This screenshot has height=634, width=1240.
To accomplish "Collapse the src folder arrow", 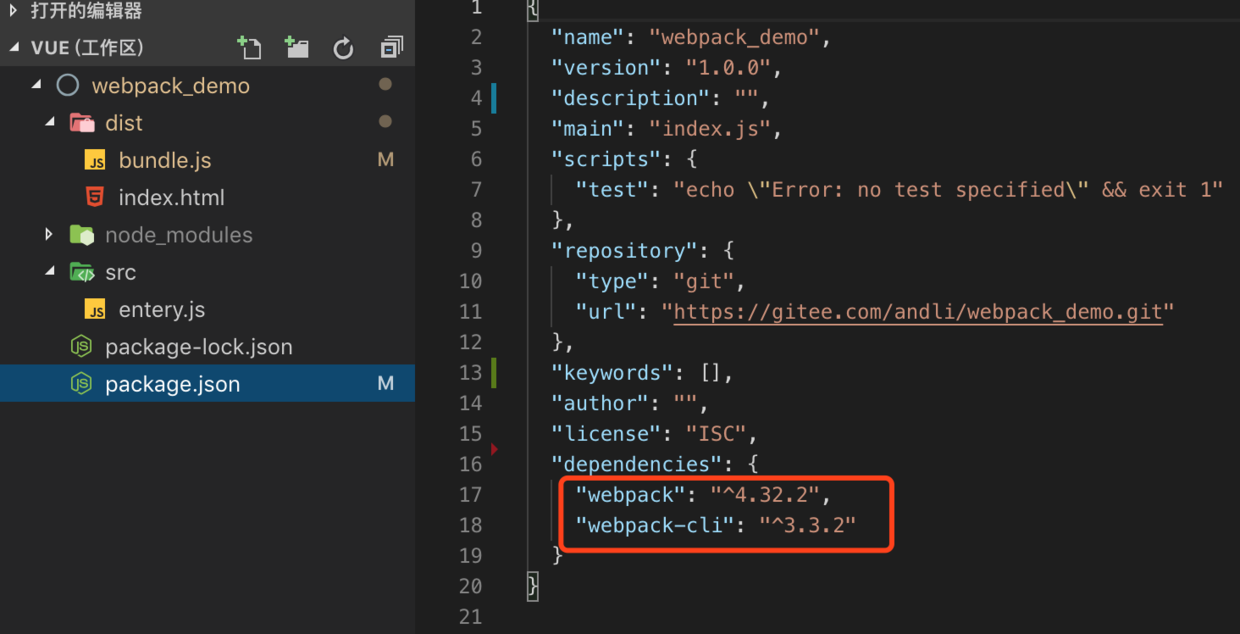I will (50, 272).
